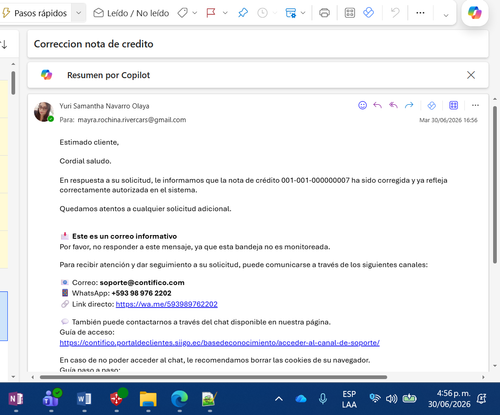
Task: Open Word from the taskbar
Action: pyautogui.click(x=84, y=399)
